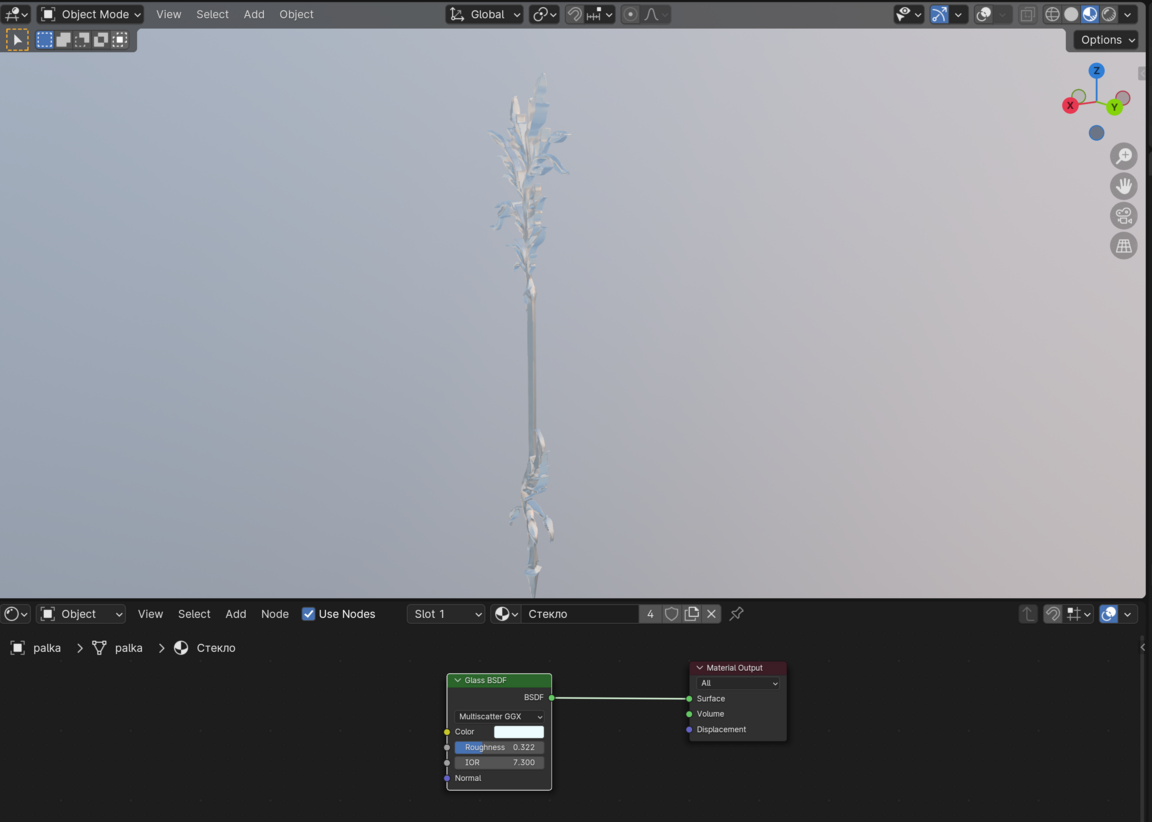Click the X axis on navigation gizmo
The height and width of the screenshot is (822, 1152).
(x=1070, y=106)
